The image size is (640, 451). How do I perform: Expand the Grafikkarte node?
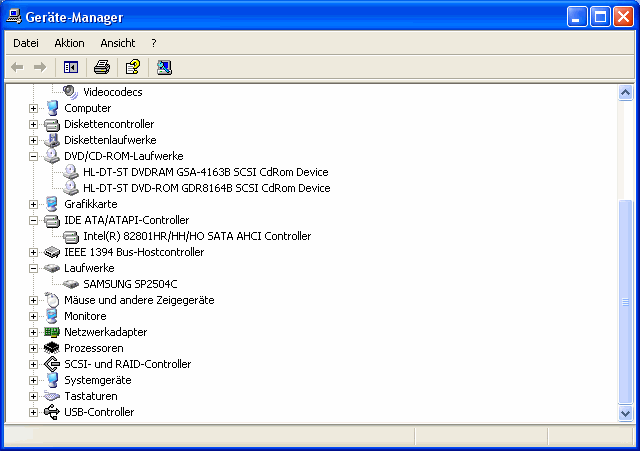tap(33, 204)
